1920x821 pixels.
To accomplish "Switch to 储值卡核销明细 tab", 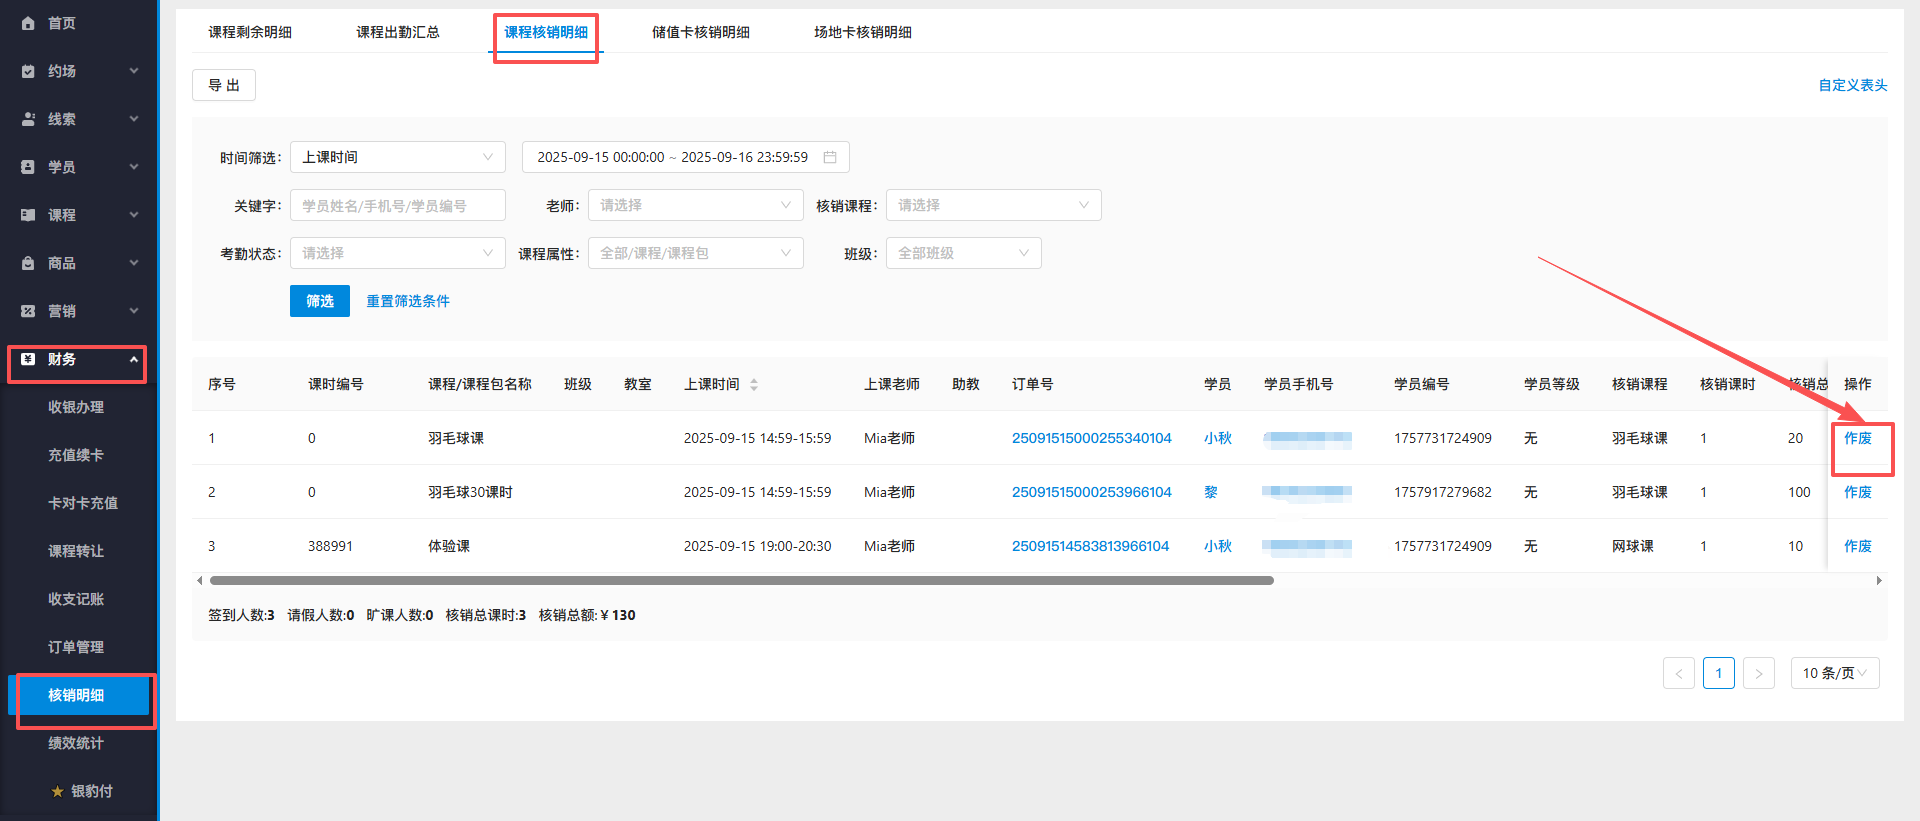I will pos(700,32).
